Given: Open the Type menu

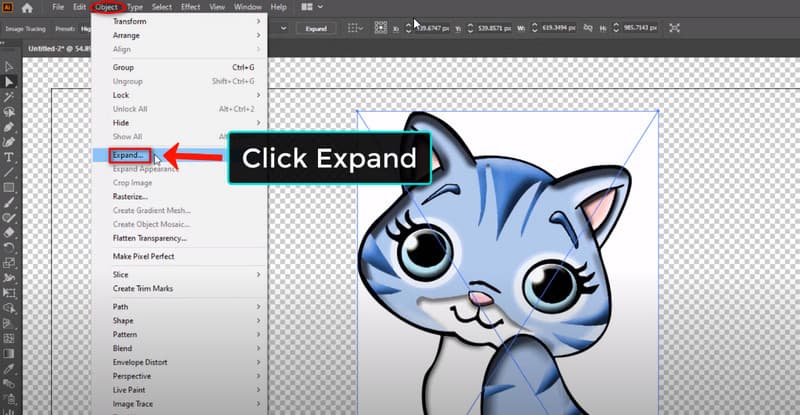Looking at the screenshot, I should [135, 7].
